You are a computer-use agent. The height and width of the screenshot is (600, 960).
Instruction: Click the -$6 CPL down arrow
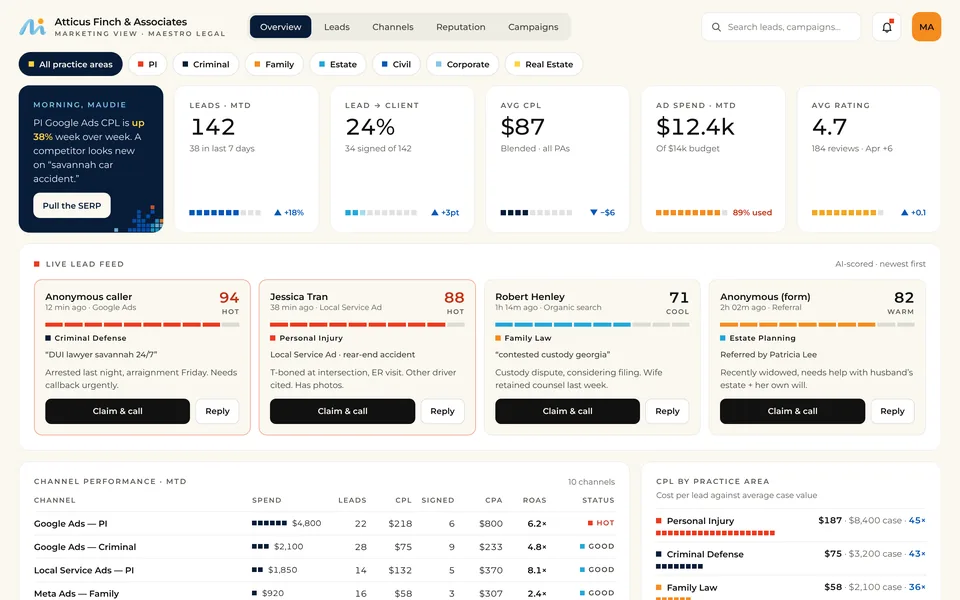point(593,212)
